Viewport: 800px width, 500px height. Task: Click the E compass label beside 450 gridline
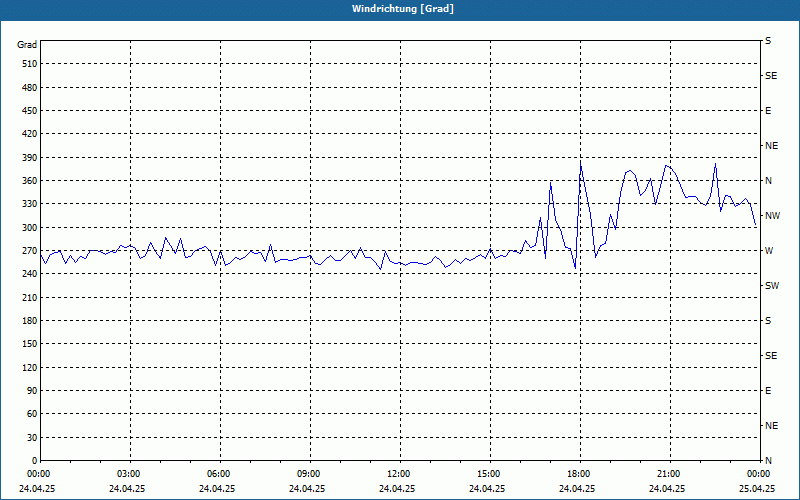pyautogui.click(x=768, y=111)
